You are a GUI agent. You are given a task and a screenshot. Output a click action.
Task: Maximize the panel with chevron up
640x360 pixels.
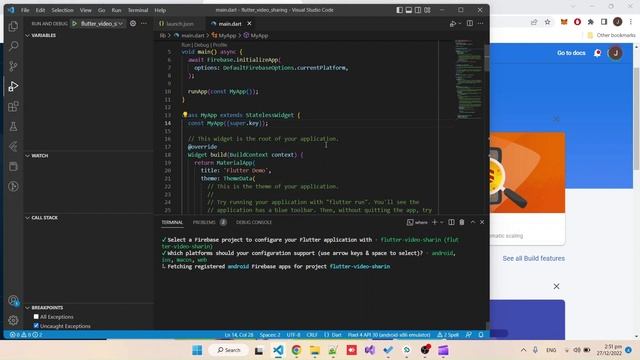[x=473, y=222]
